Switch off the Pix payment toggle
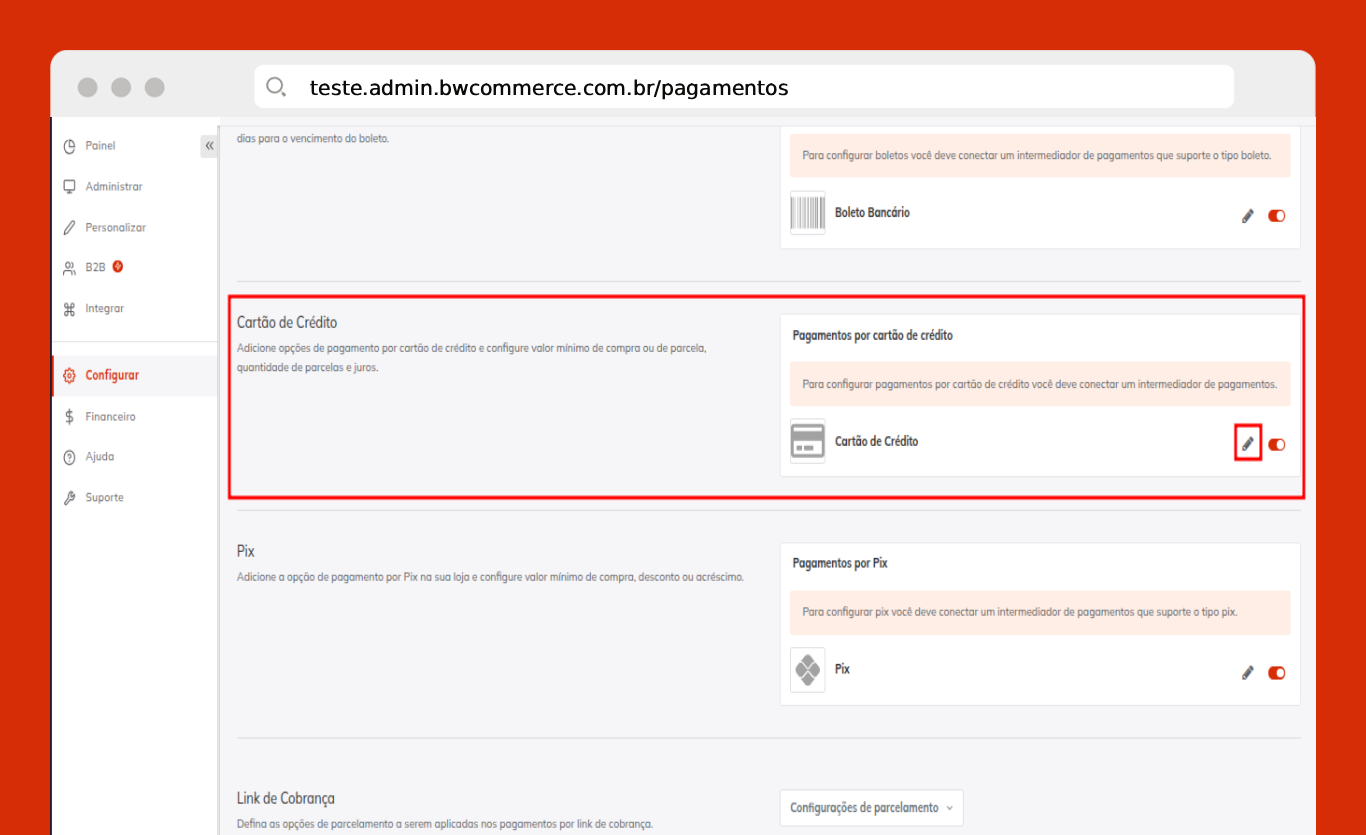This screenshot has width=1366, height=835. click(1276, 673)
